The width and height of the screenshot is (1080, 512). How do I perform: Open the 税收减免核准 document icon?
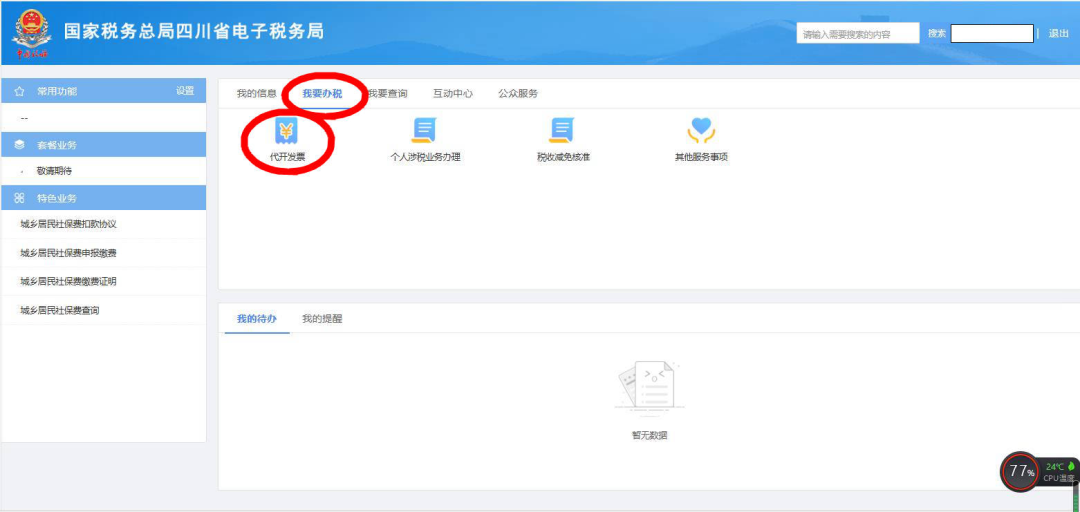click(x=562, y=130)
